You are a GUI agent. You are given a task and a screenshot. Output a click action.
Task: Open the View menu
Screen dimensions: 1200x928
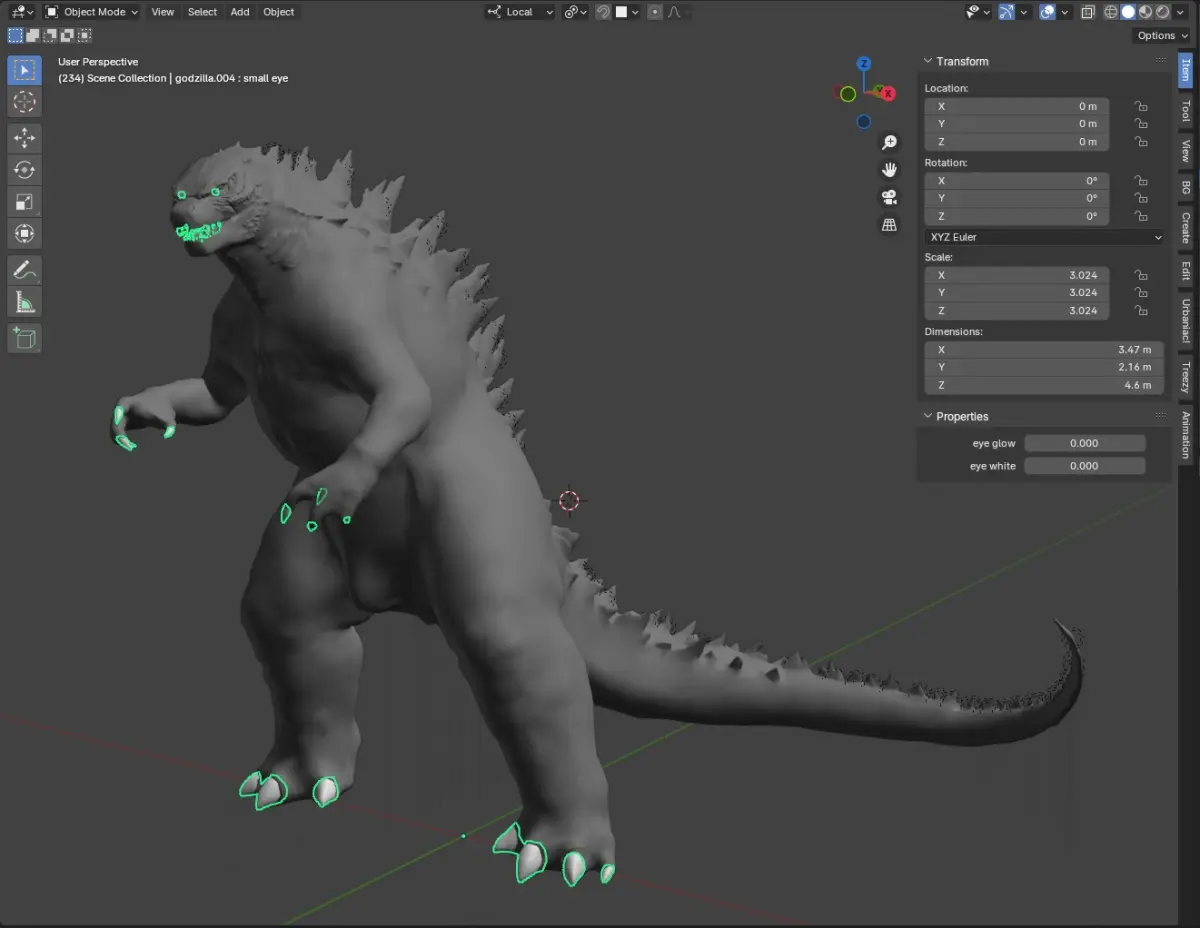(163, 12)
